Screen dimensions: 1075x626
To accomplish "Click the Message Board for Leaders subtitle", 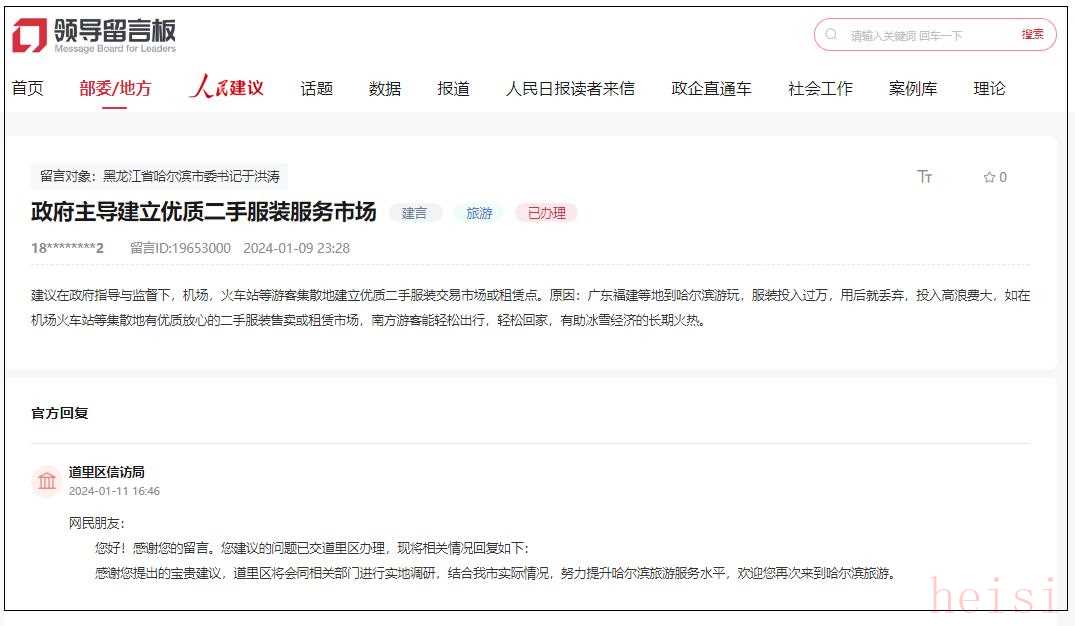I will (115, 49).
